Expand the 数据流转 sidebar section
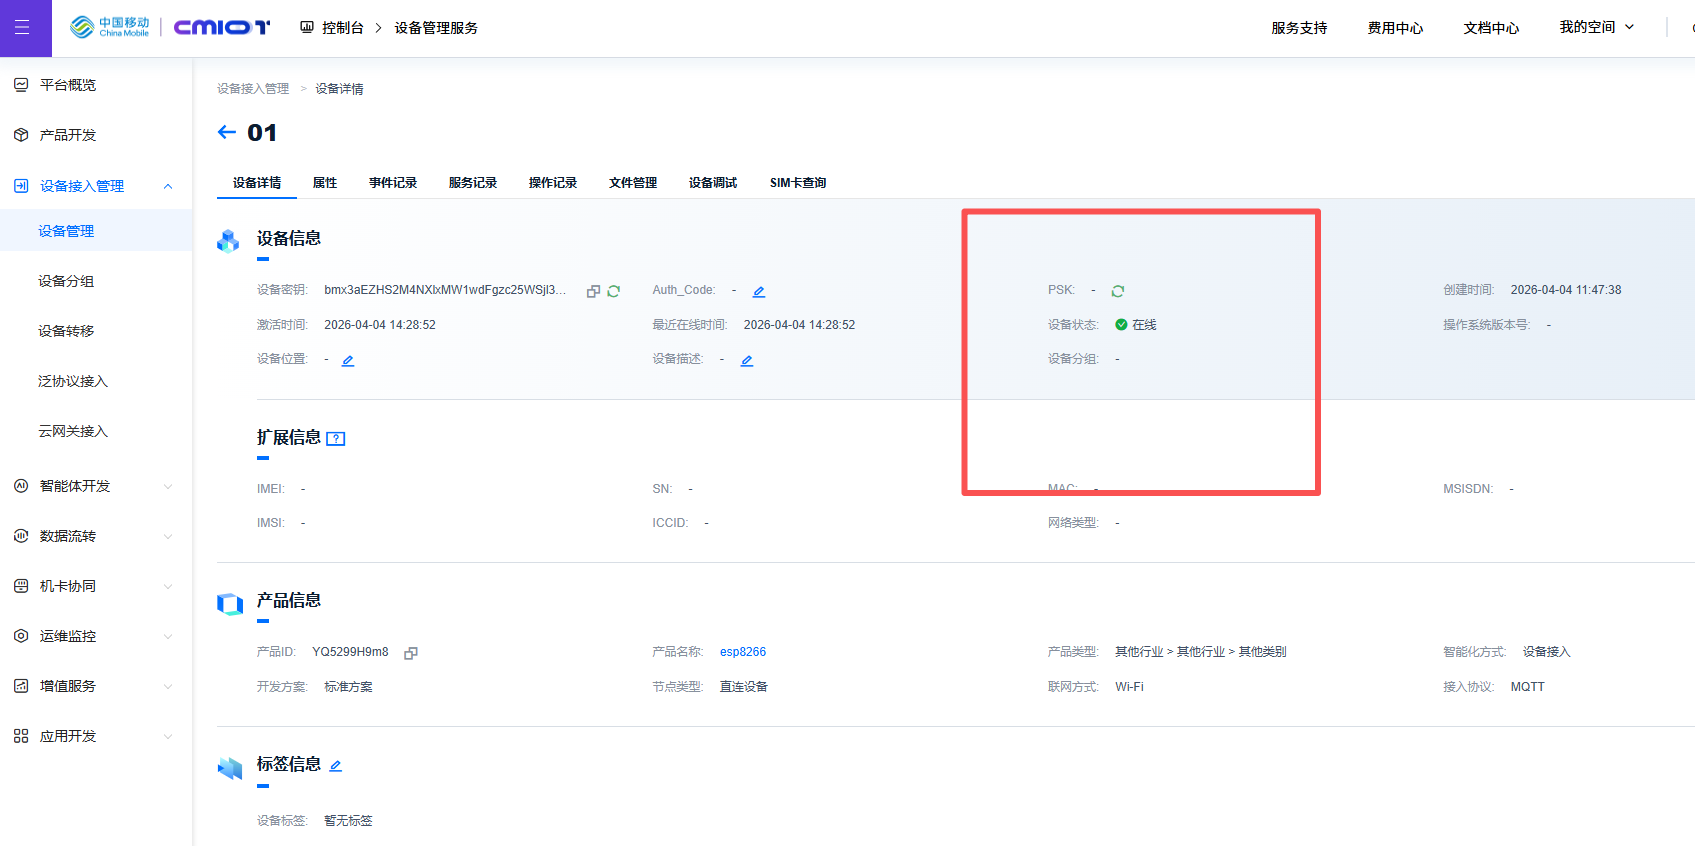Image resolution: width=1695 pixels, height=846 pixels. point(168,536)
